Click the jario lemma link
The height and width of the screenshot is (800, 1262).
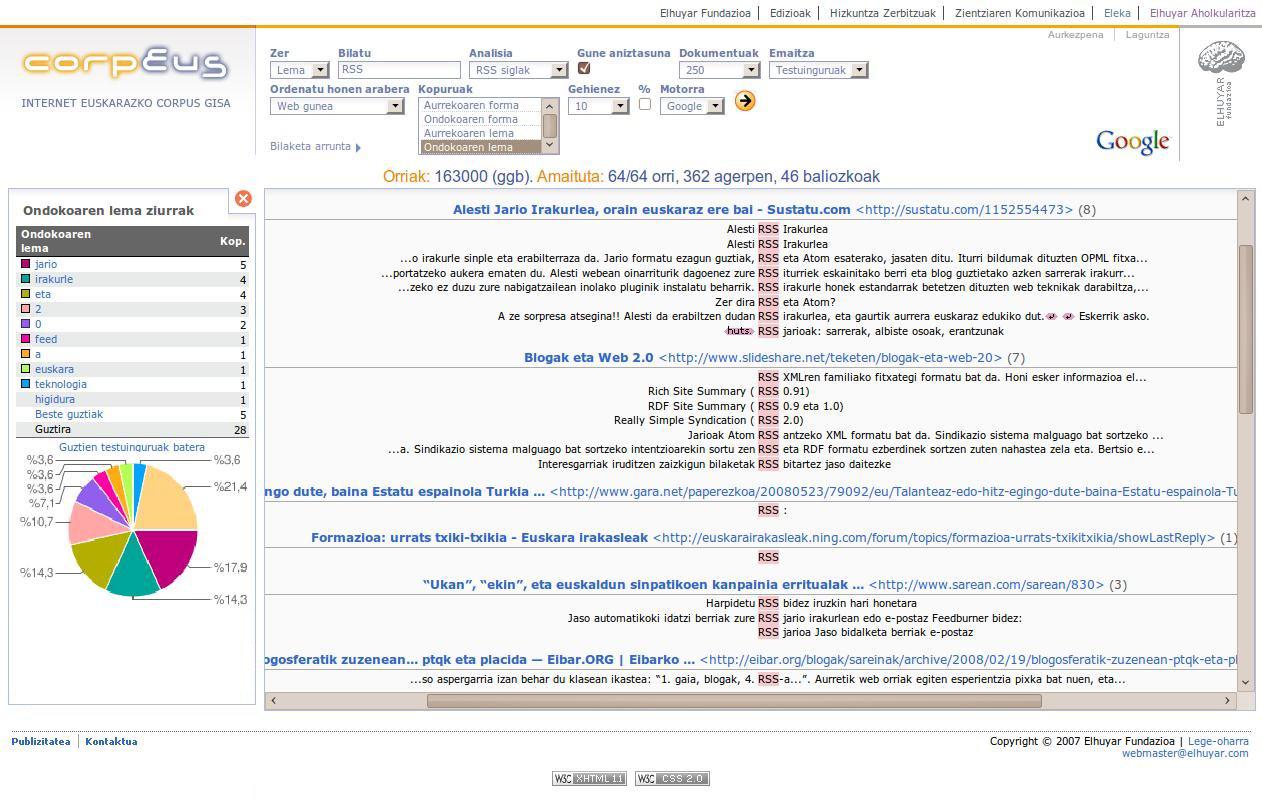[x=46, y=264]
